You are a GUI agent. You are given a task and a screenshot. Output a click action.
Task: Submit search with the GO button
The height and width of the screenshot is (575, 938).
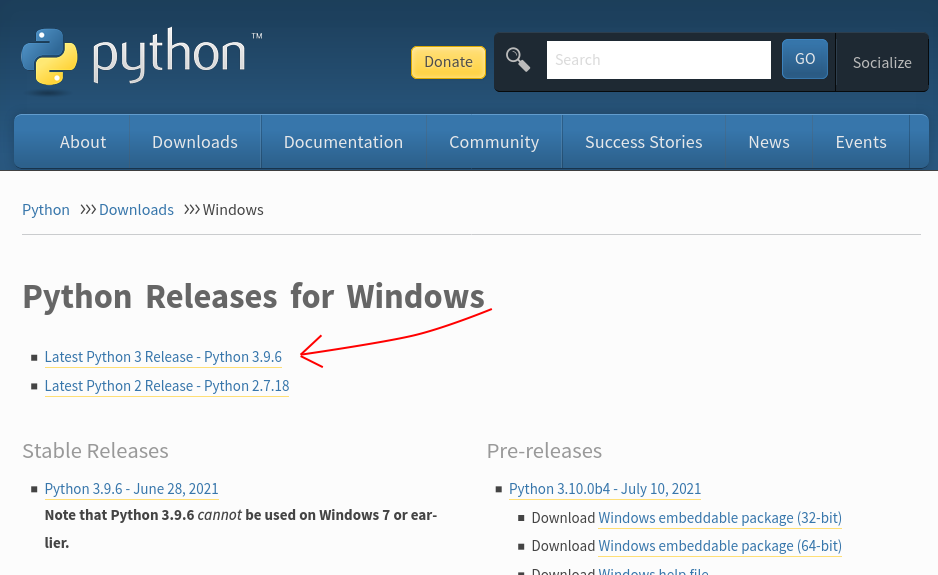[805, 59]
